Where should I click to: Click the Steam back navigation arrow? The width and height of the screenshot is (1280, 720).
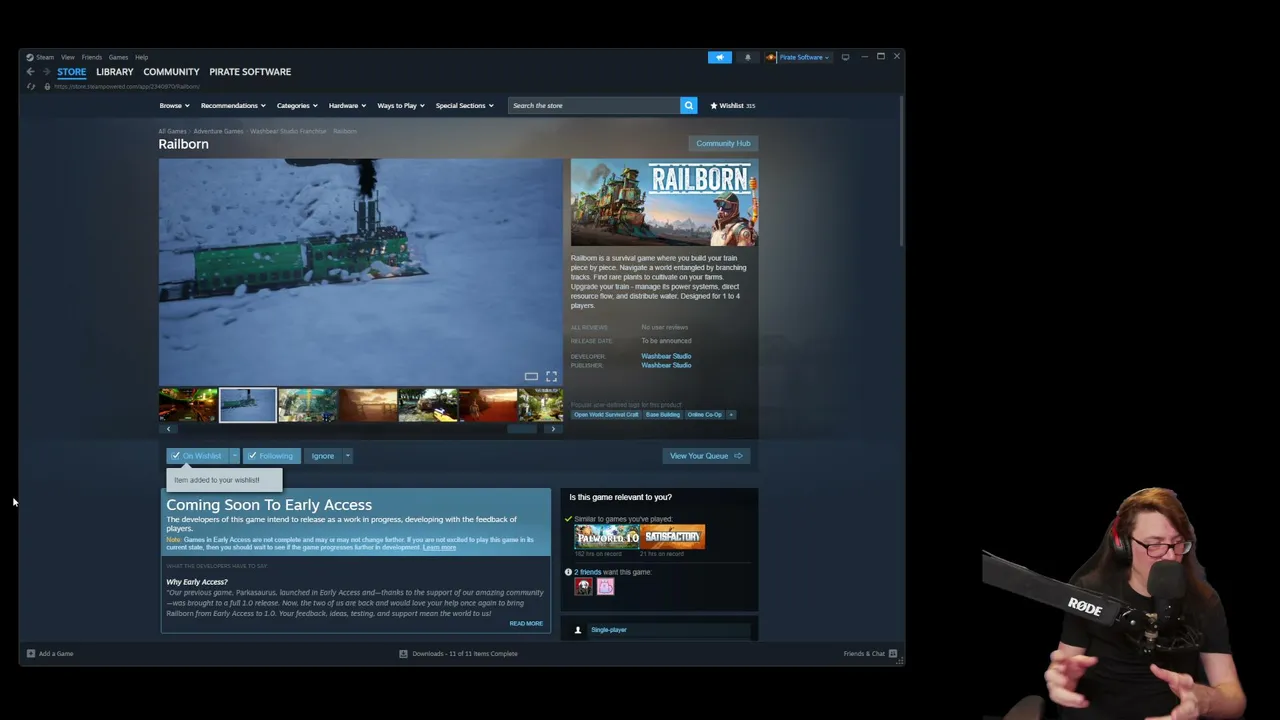(x=30, y=72)
